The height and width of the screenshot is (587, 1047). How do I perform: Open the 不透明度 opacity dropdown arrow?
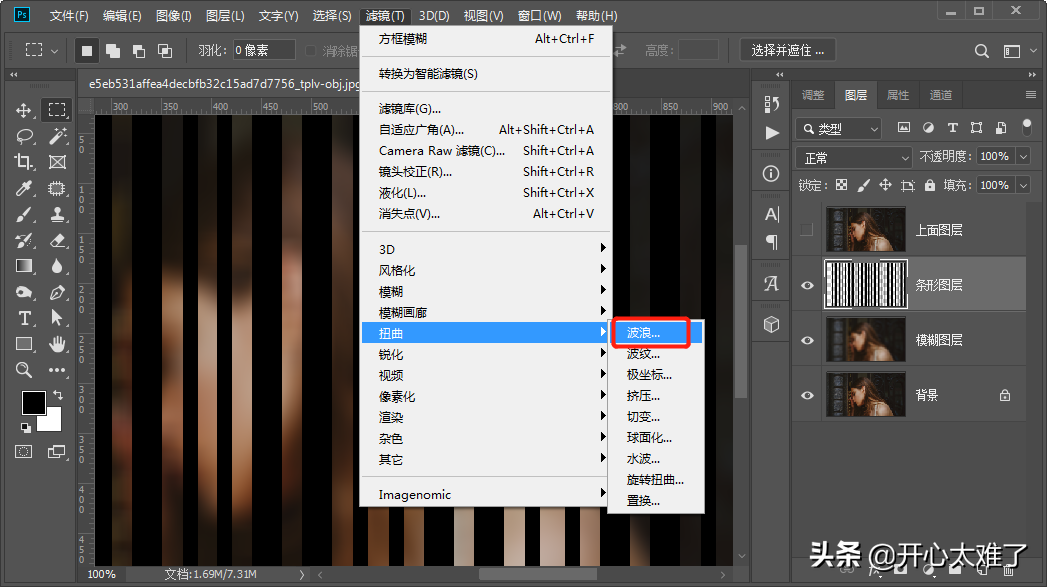(1024, 156)
